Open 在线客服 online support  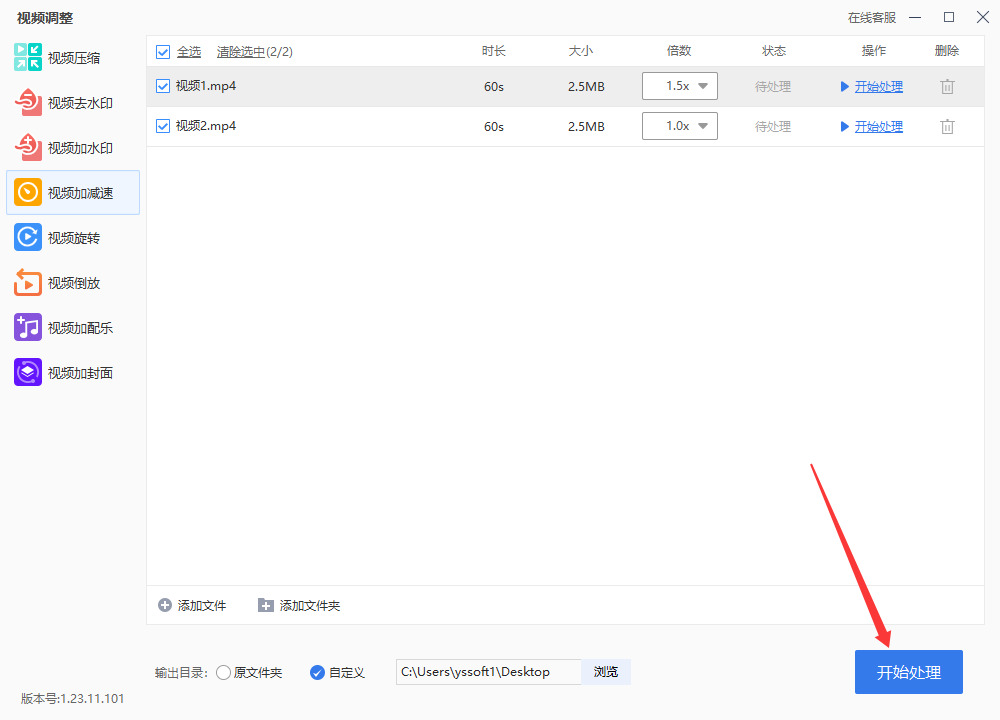pyautogui.click(x=871, y=18)
